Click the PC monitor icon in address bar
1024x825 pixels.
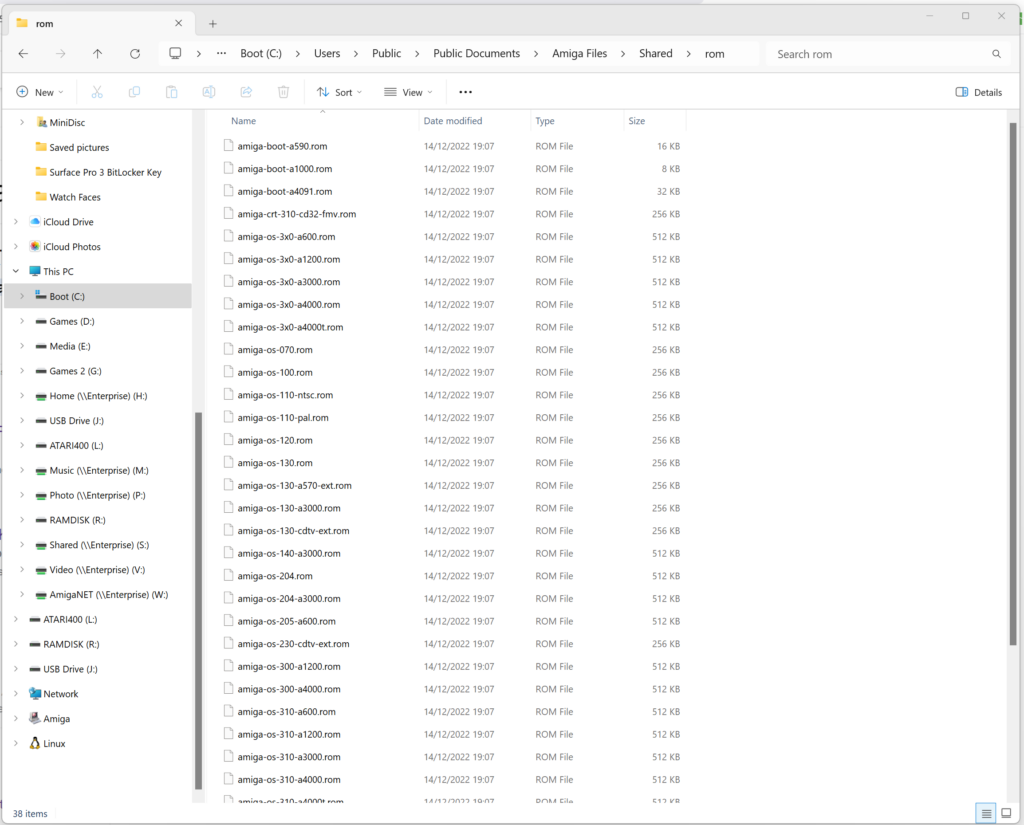coord(175,54)
